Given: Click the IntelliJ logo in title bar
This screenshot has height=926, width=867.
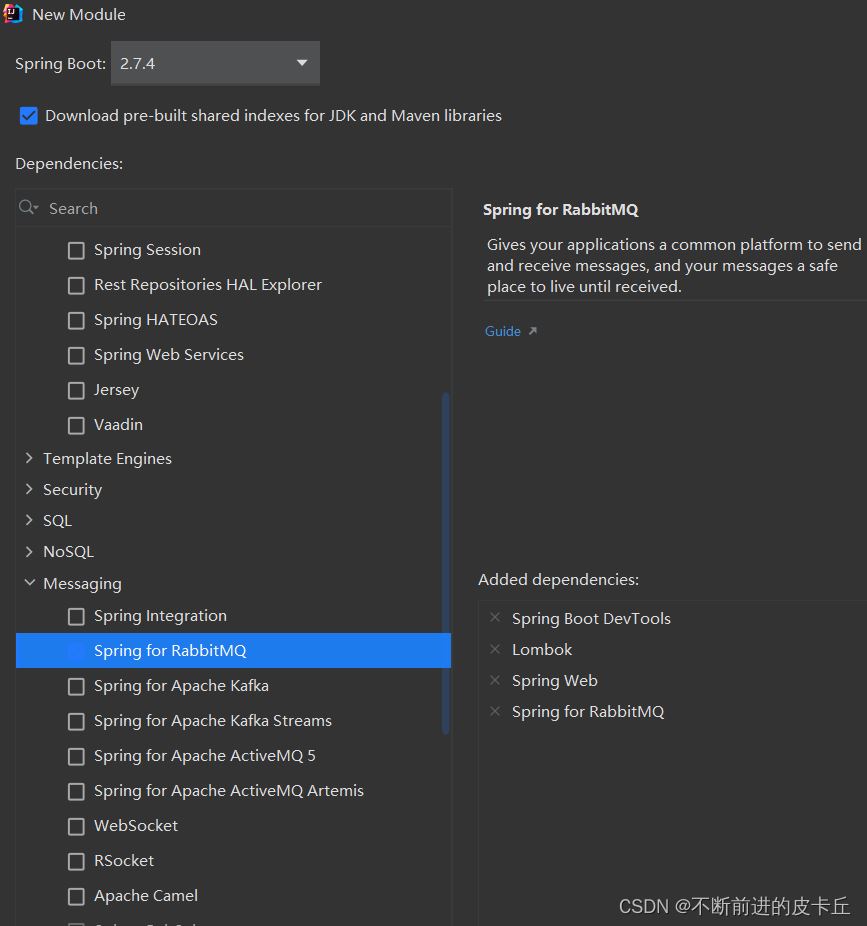Looking at the screenshot, I should 14,14.
